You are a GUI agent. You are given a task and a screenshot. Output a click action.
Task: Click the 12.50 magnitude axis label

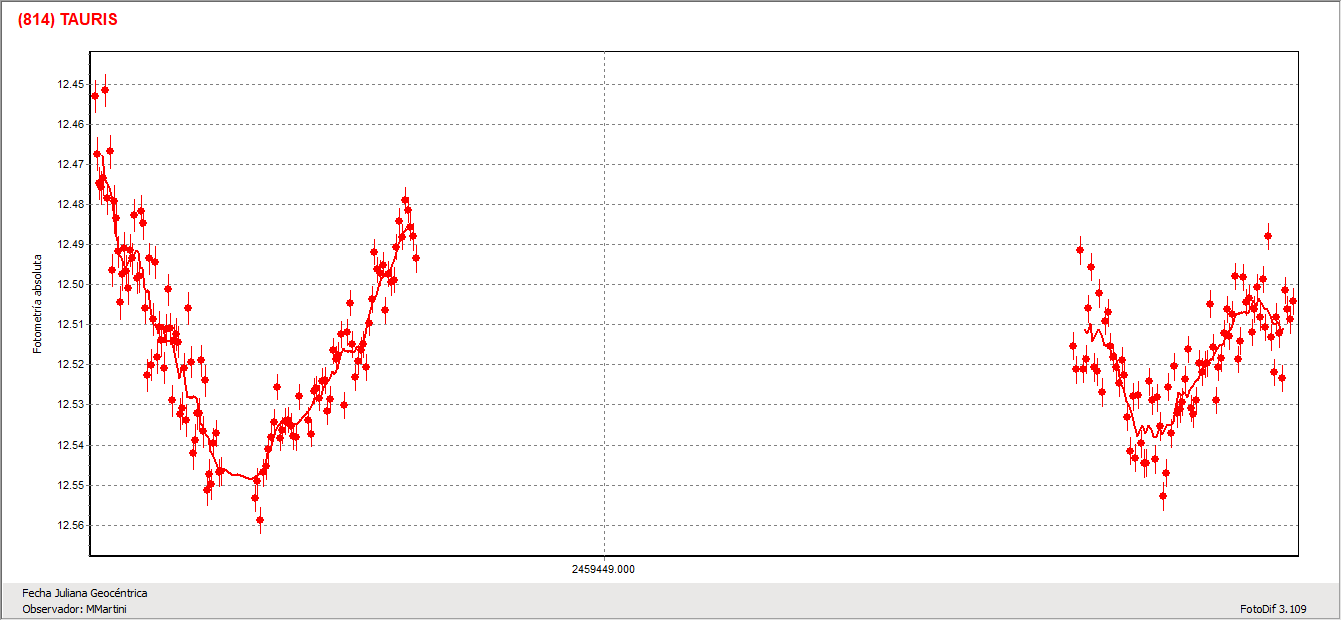coord(71,284)
